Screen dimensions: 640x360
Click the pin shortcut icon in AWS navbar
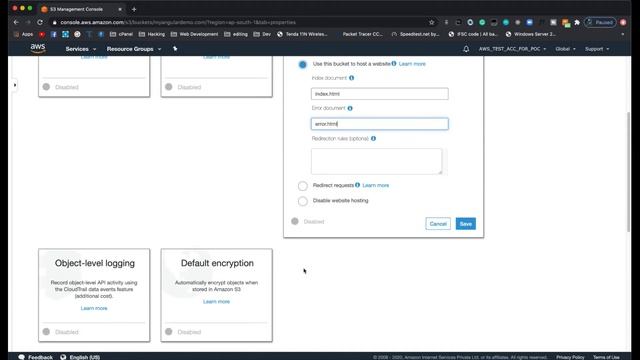pos(175,49)
